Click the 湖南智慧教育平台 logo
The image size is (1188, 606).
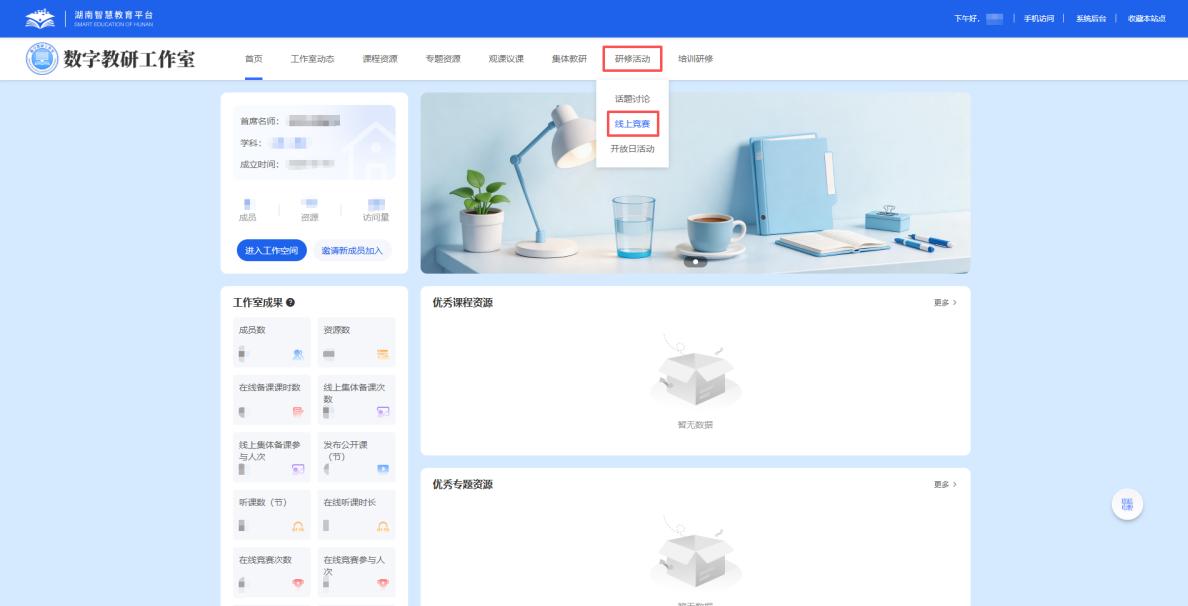89,18
